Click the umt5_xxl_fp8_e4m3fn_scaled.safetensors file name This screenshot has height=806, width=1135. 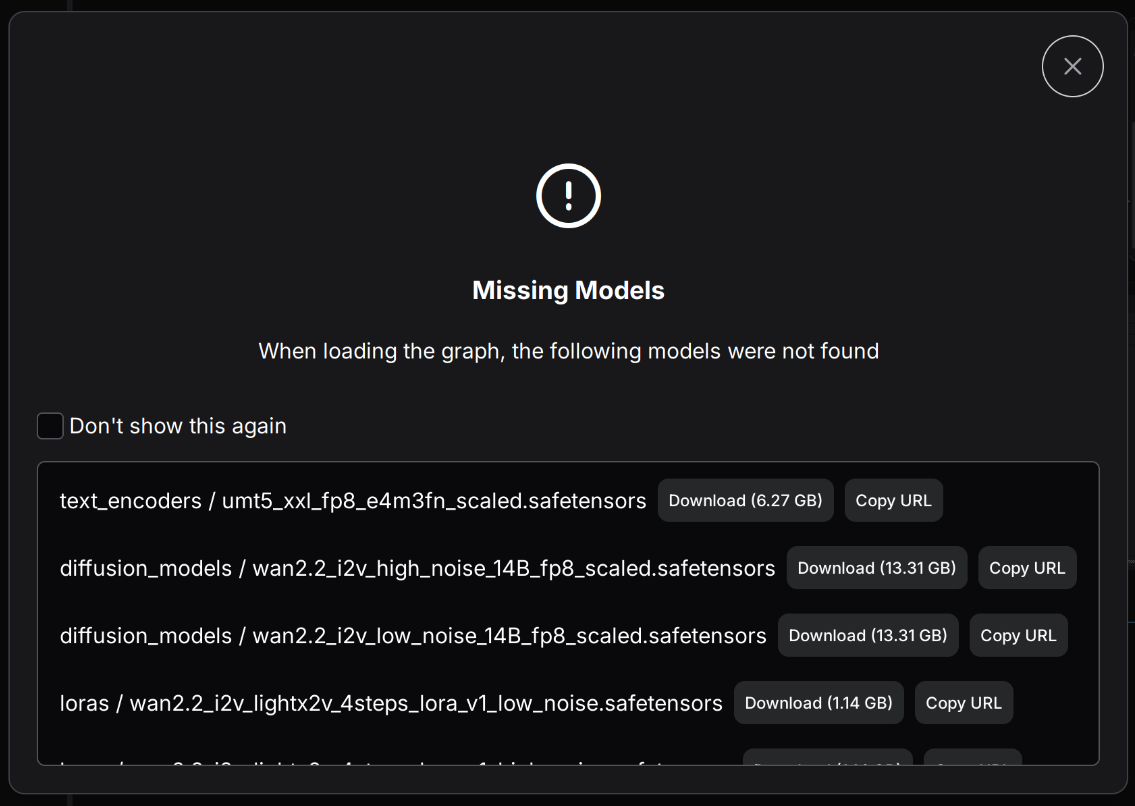point(434,501)
